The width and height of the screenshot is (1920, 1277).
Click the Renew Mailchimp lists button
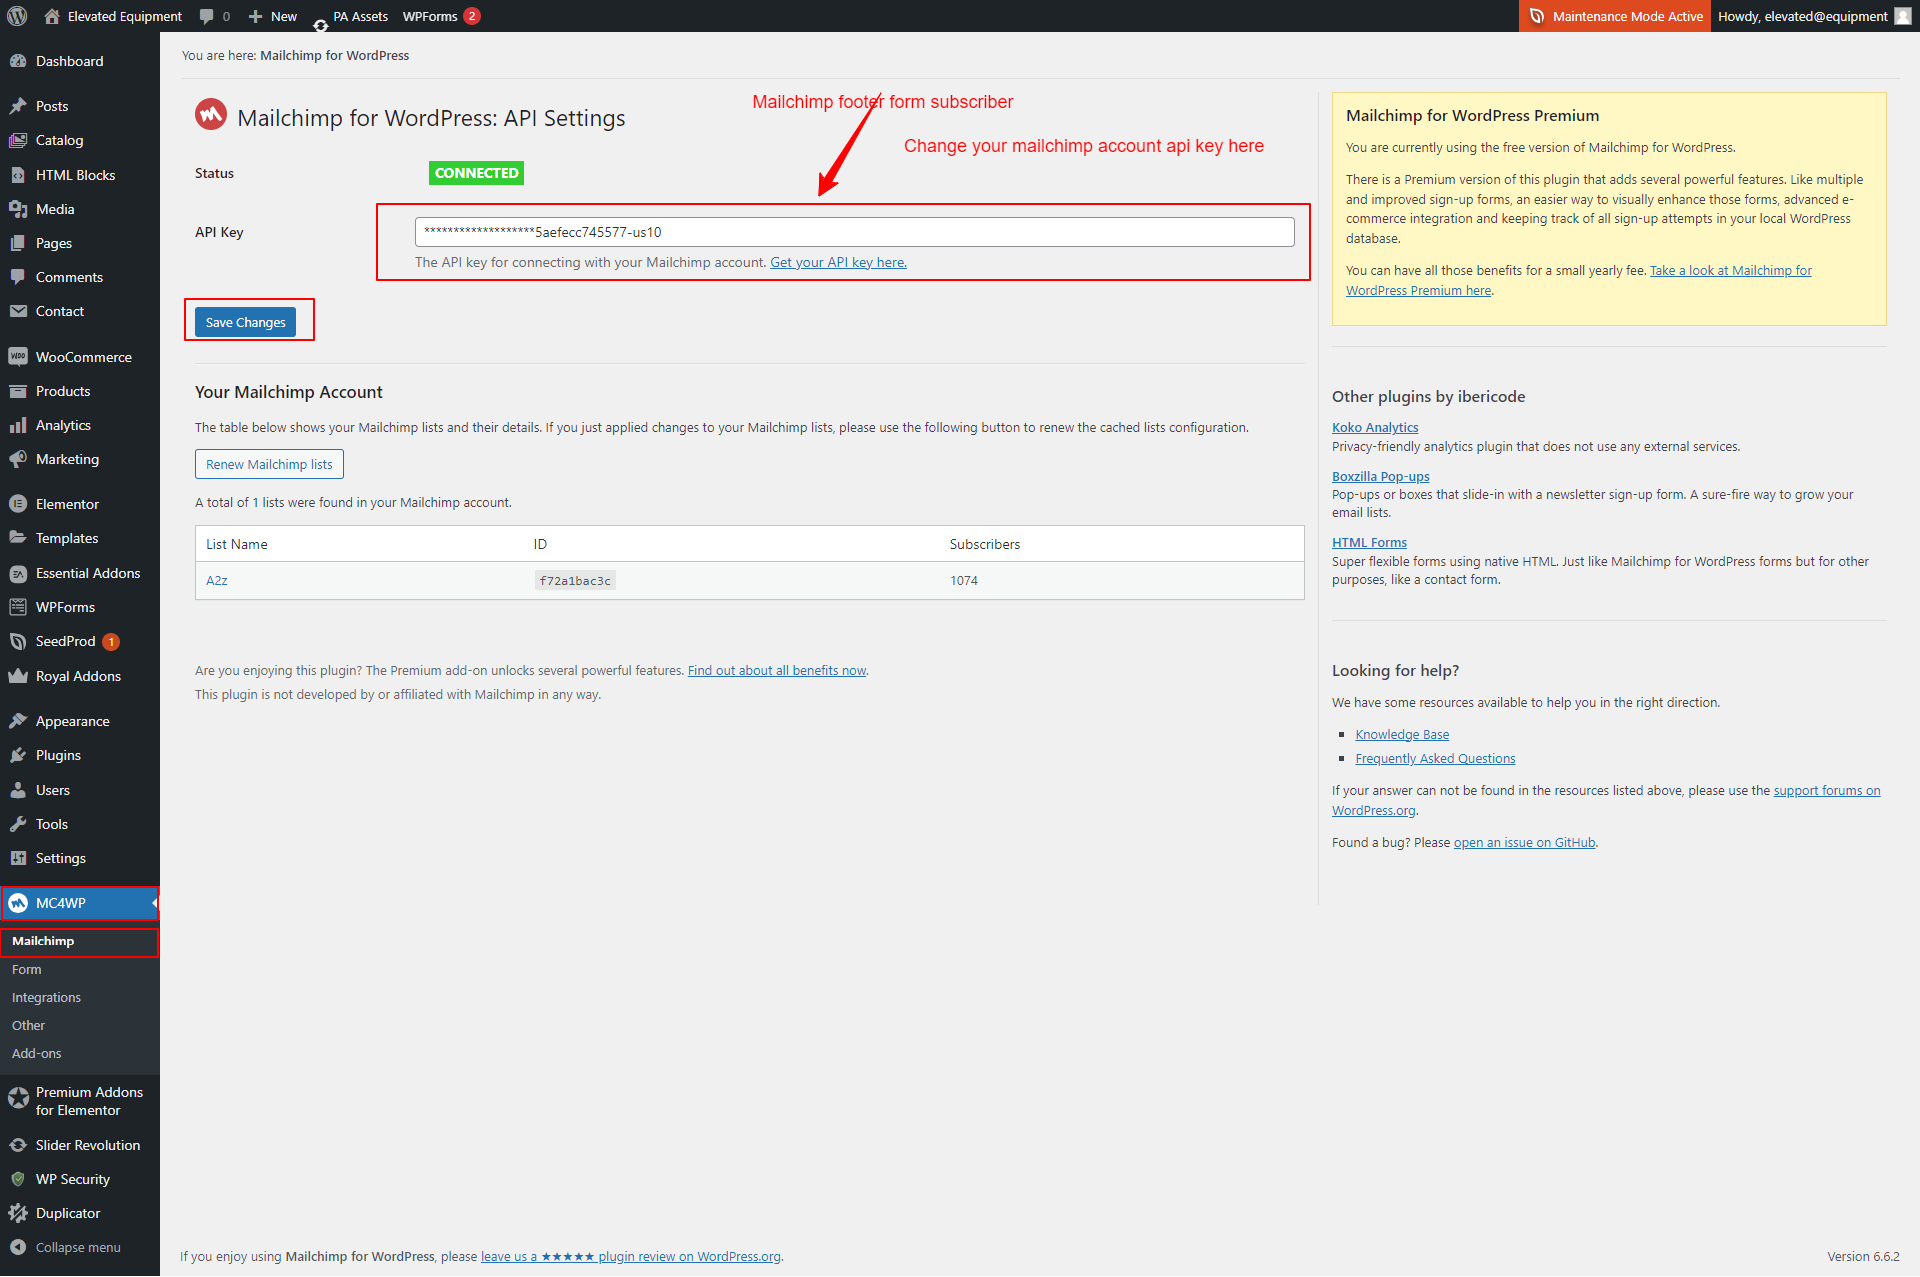269,464
